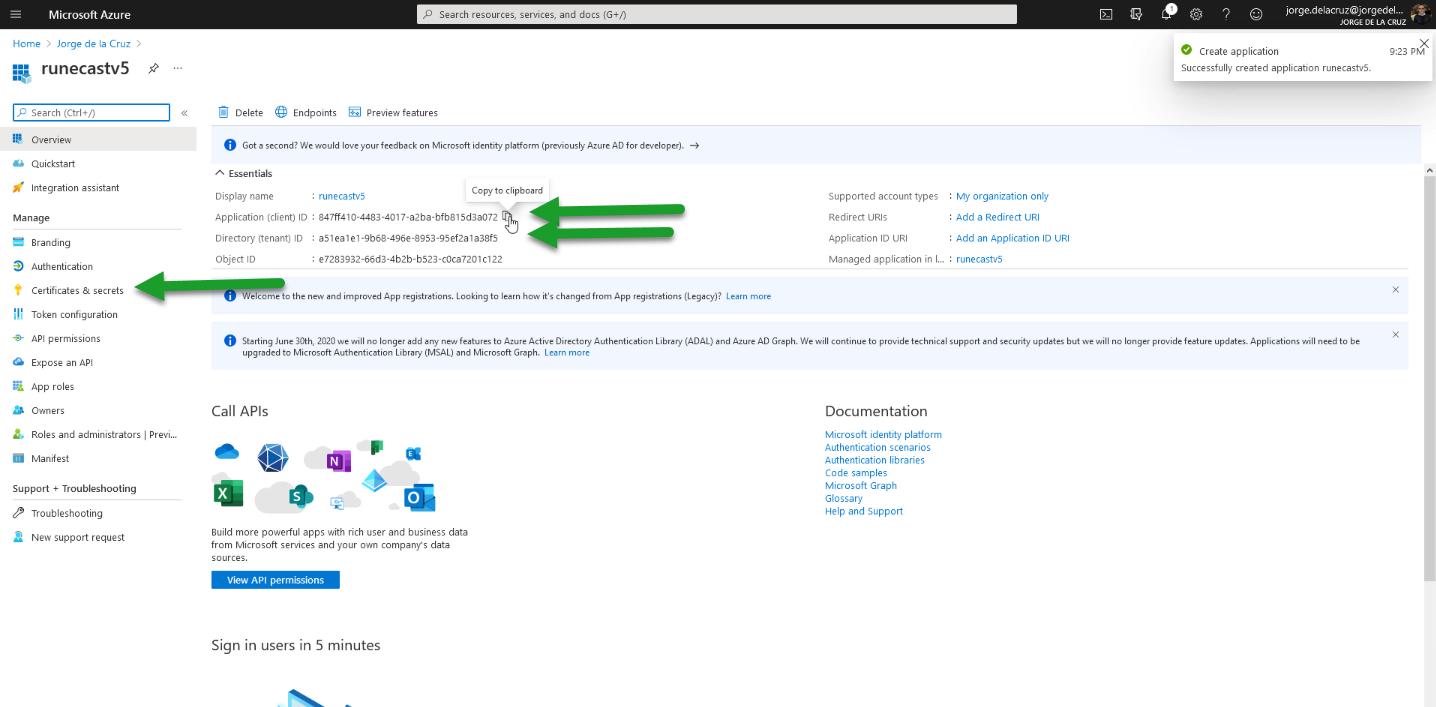Click the Directory (tenant) ID value
1436x707 pixels.
(408, 239)
